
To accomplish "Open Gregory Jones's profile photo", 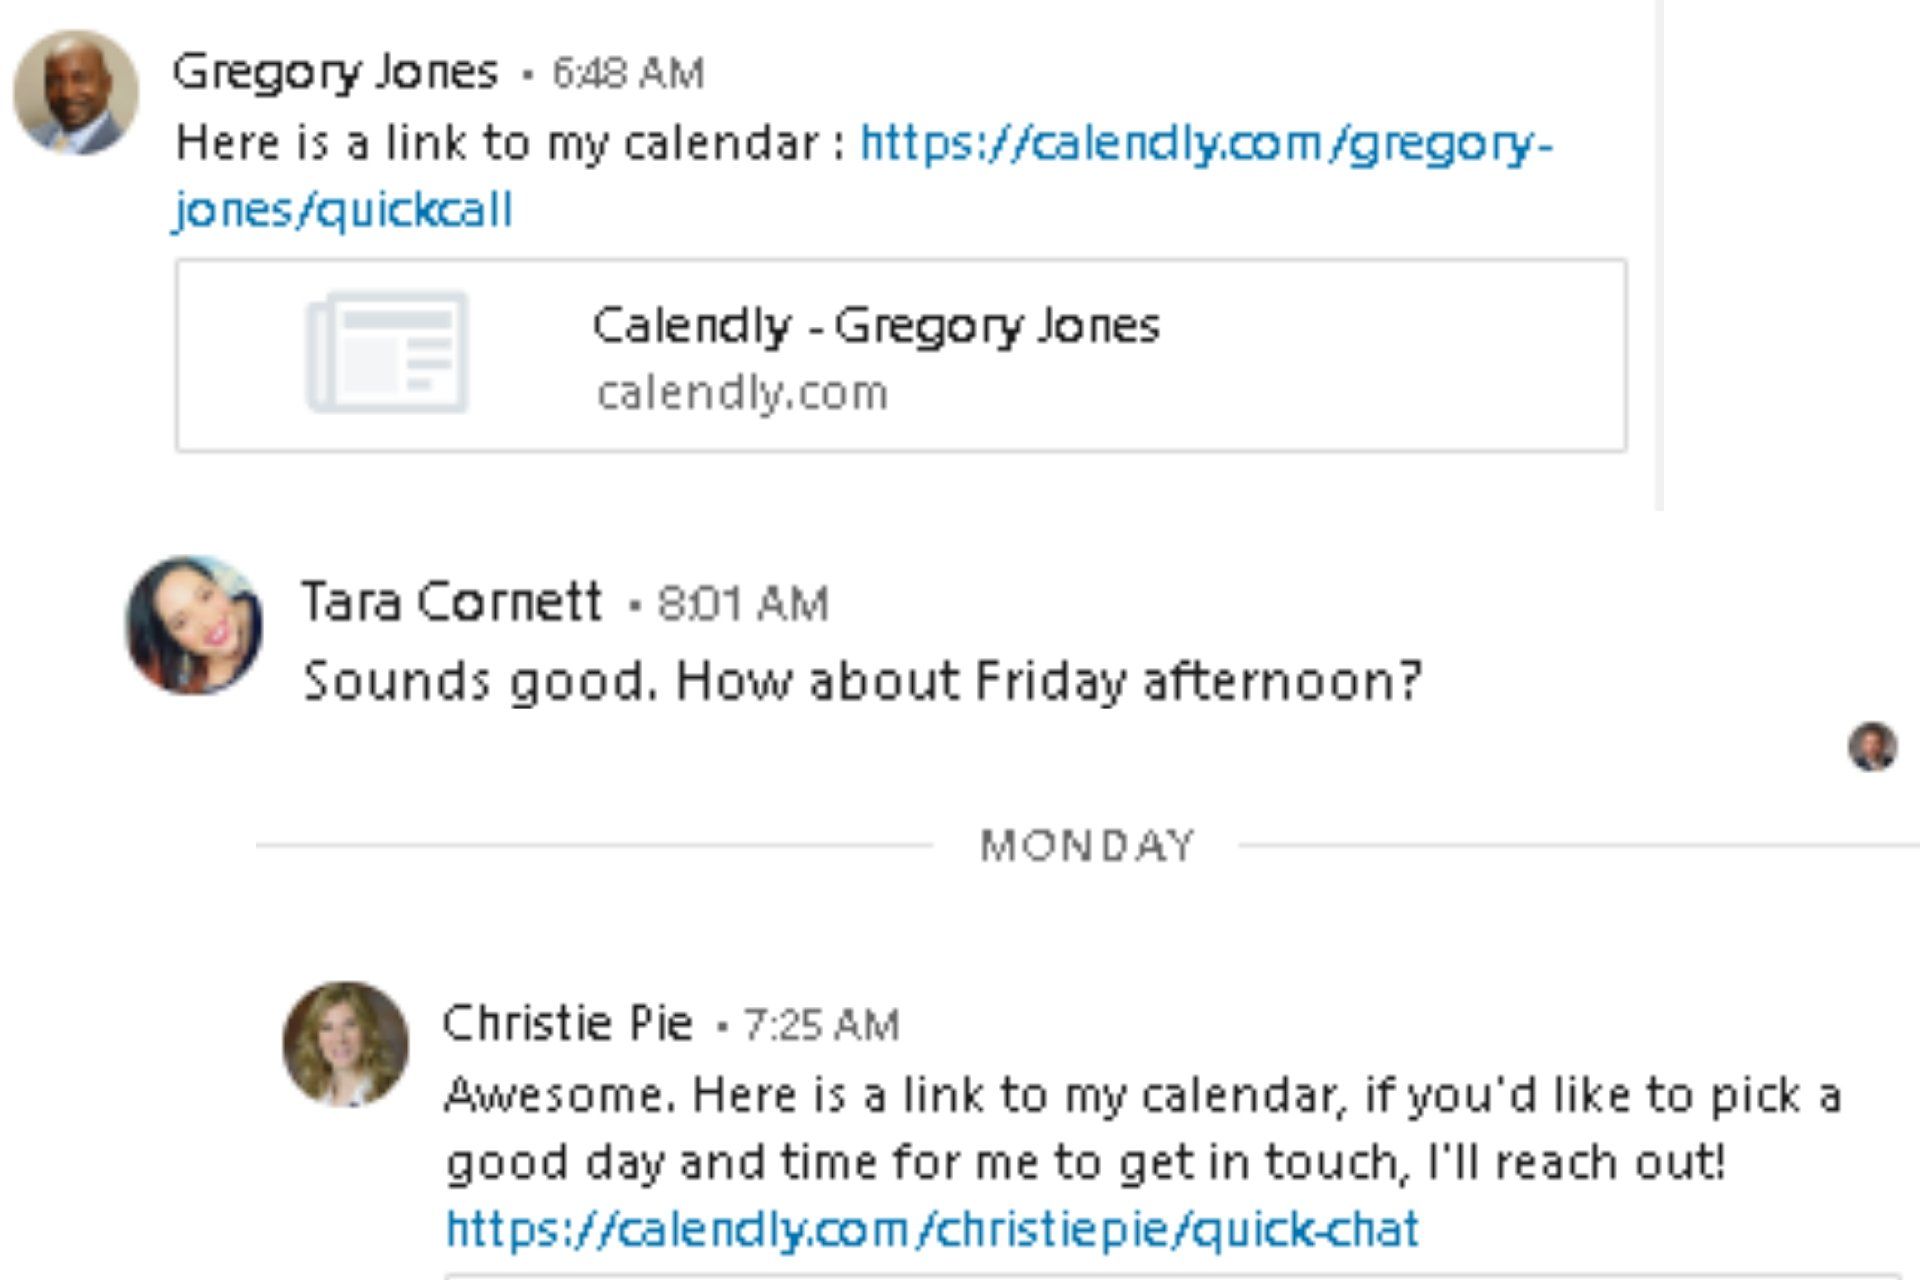I will point(76,92).
